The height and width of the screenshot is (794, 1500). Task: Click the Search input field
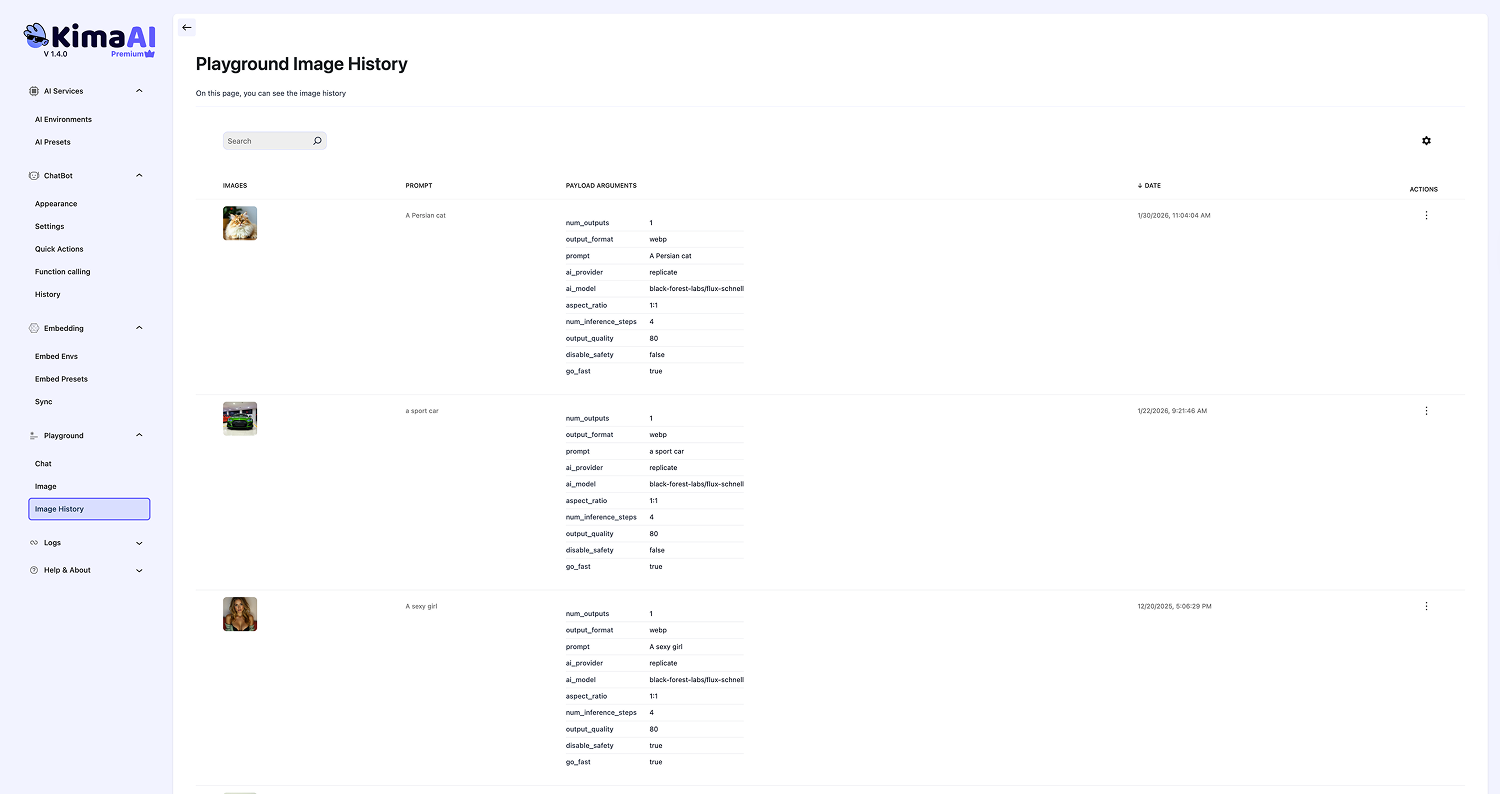pyautogui.click(x=266, y=141)
